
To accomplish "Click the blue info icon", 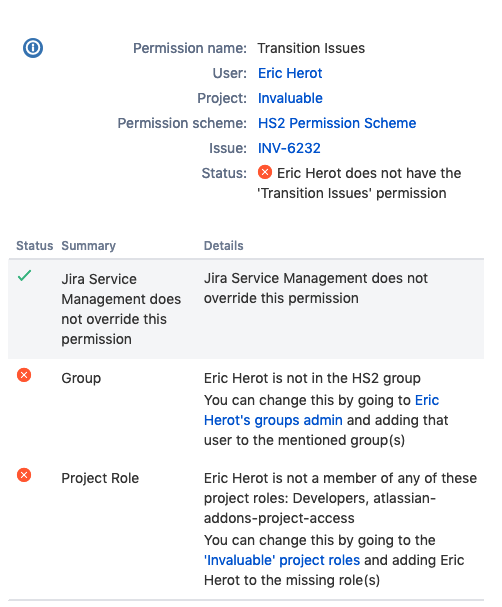I will pos(33,48).
